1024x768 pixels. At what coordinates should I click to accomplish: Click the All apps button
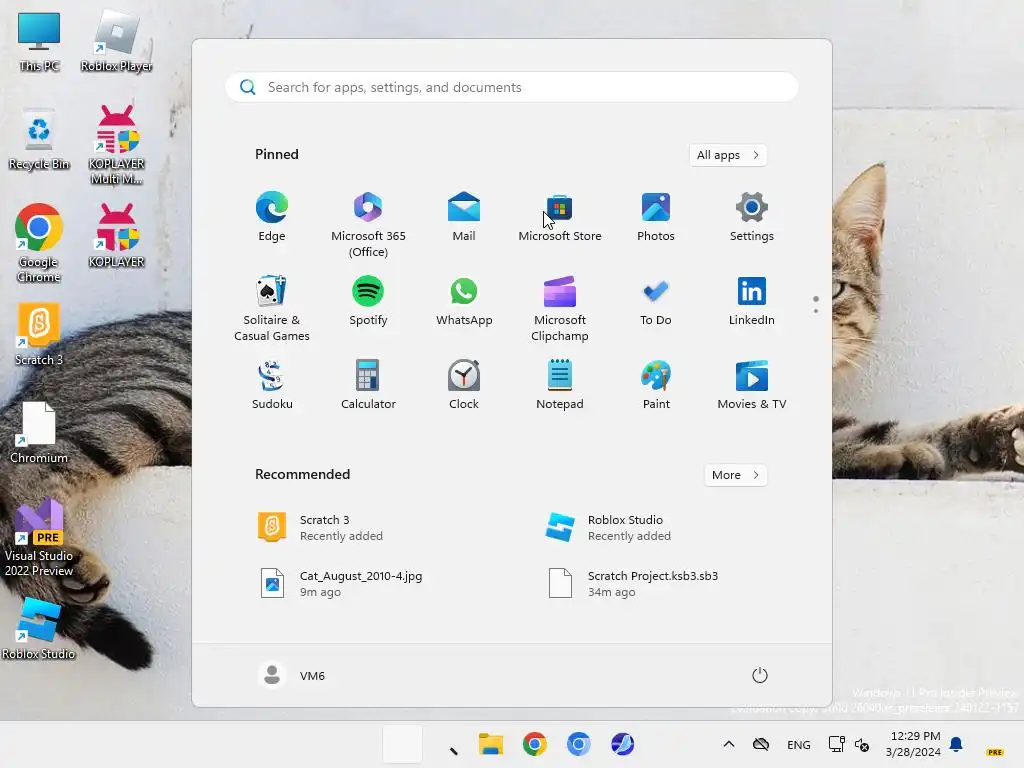(728, 155)
